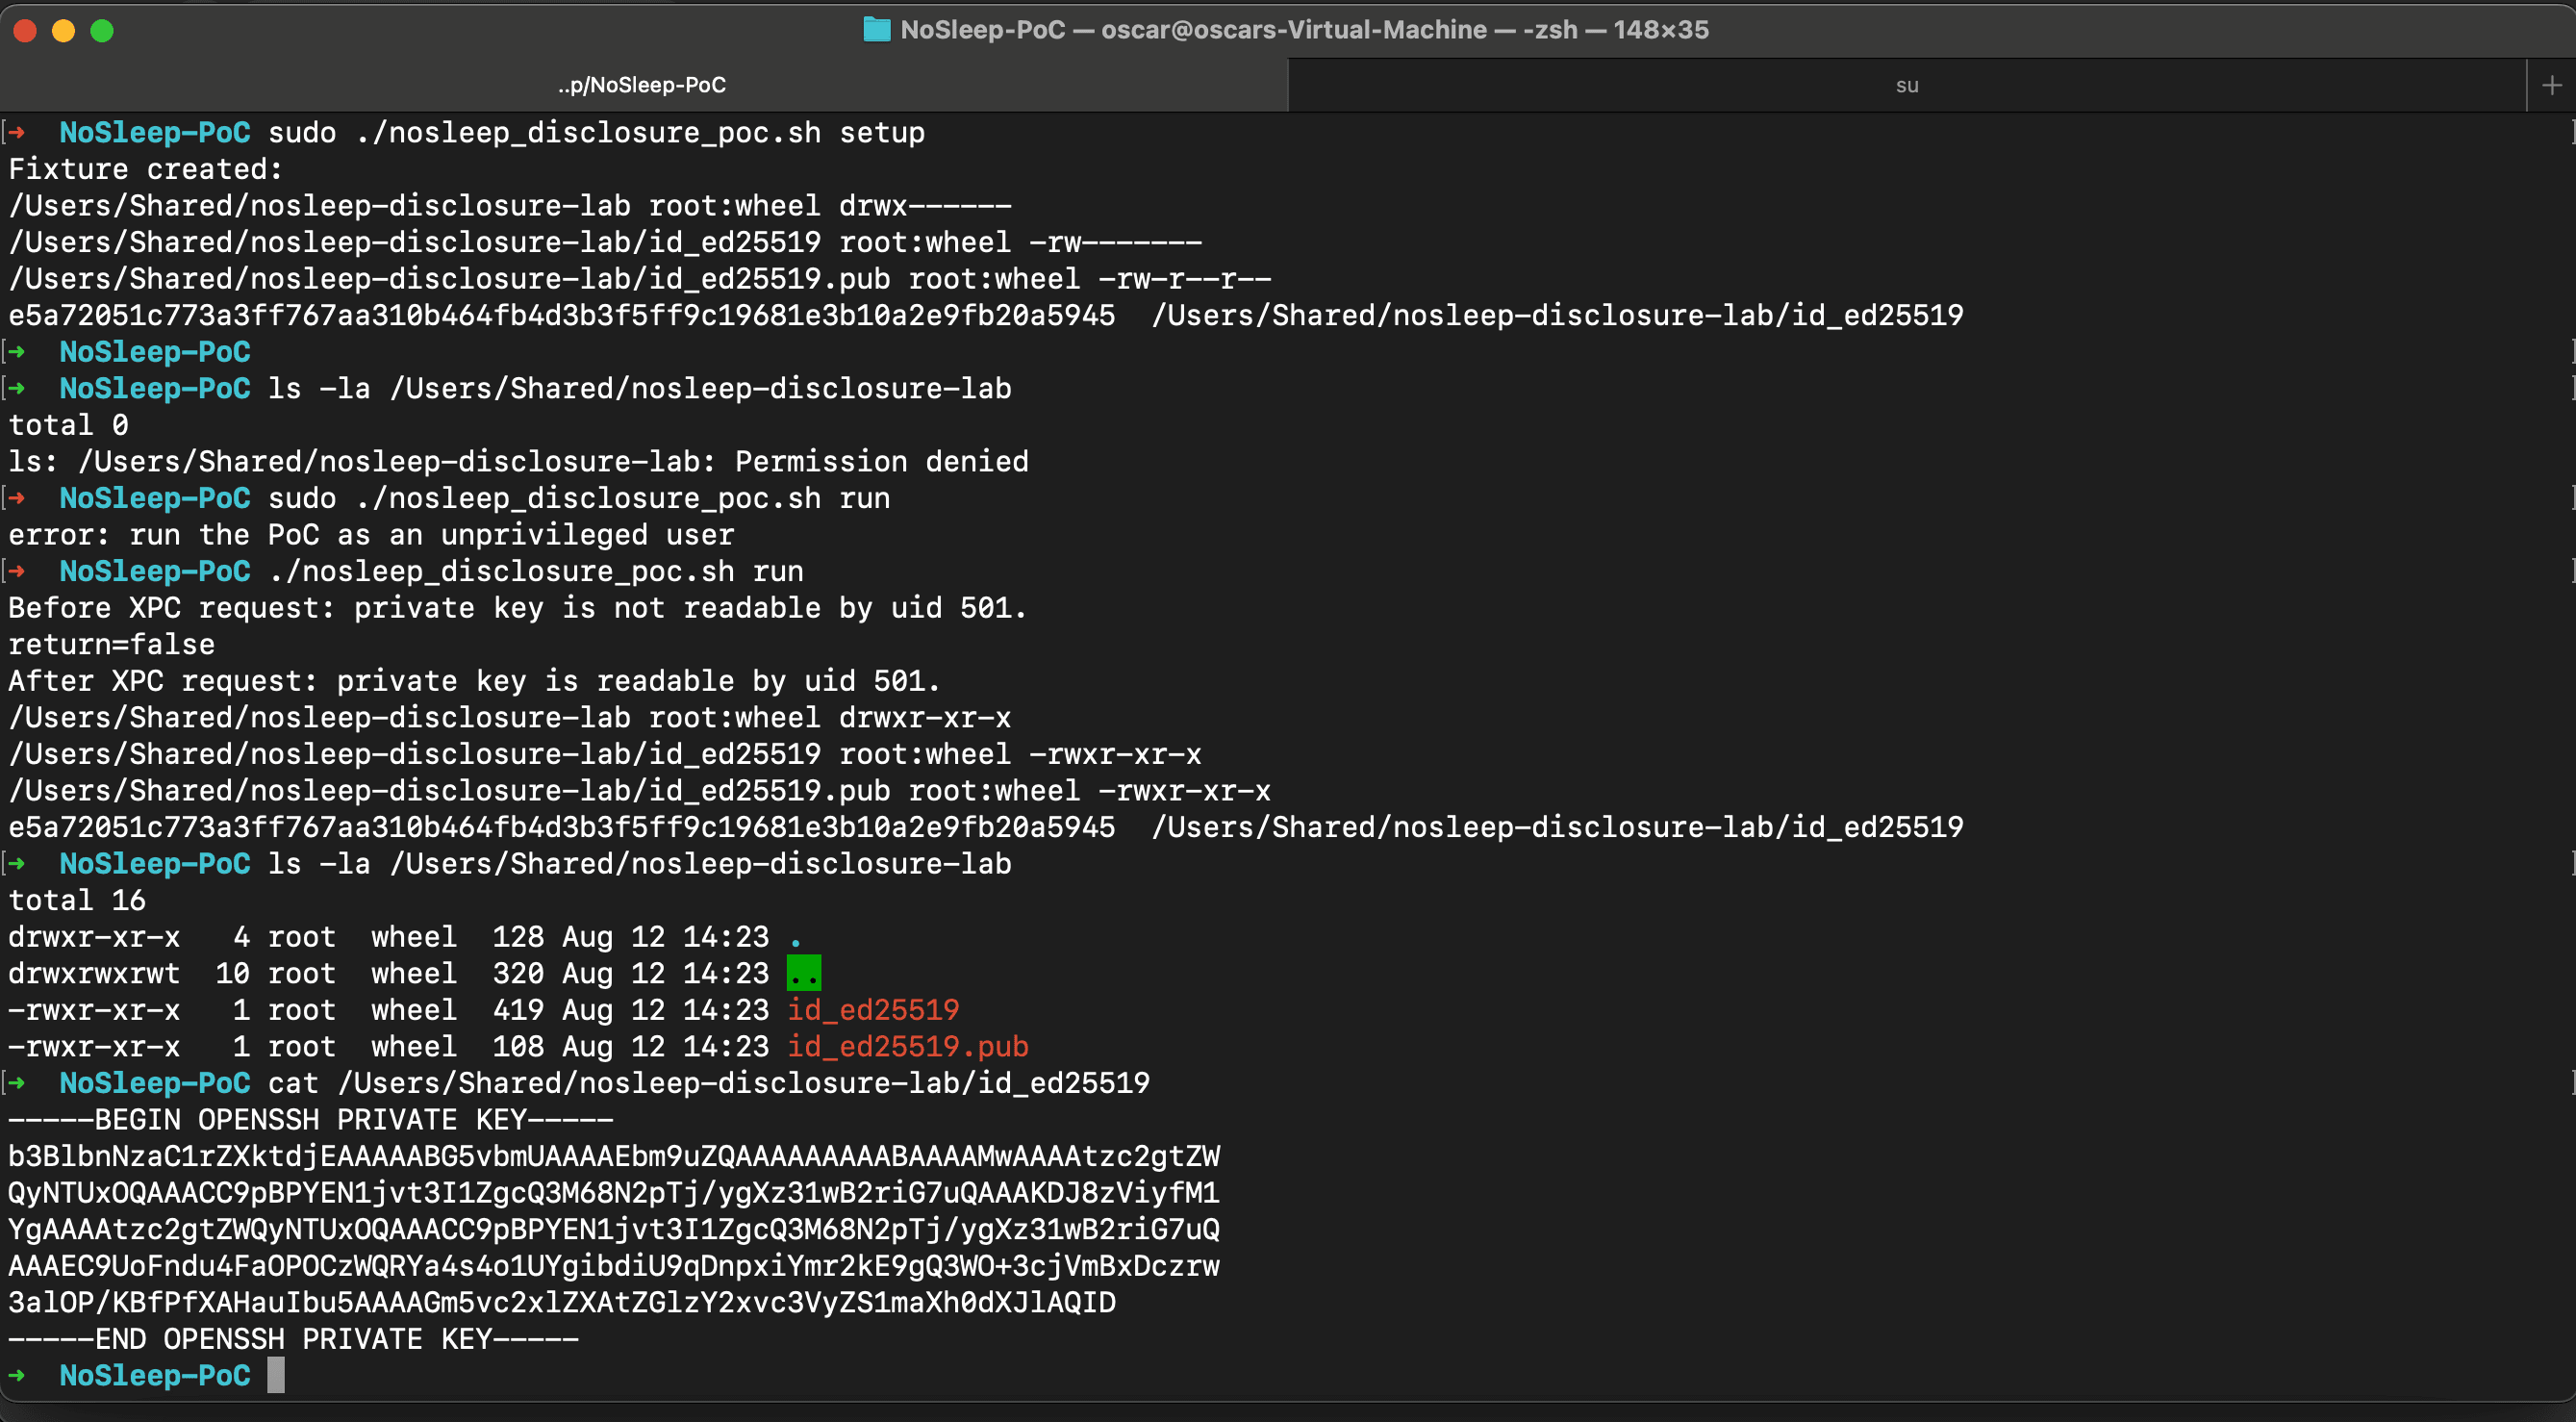2576x1422 pixels.
Task: Click the green highlighted '..' directory entry
Action: [x=804, y=972]
